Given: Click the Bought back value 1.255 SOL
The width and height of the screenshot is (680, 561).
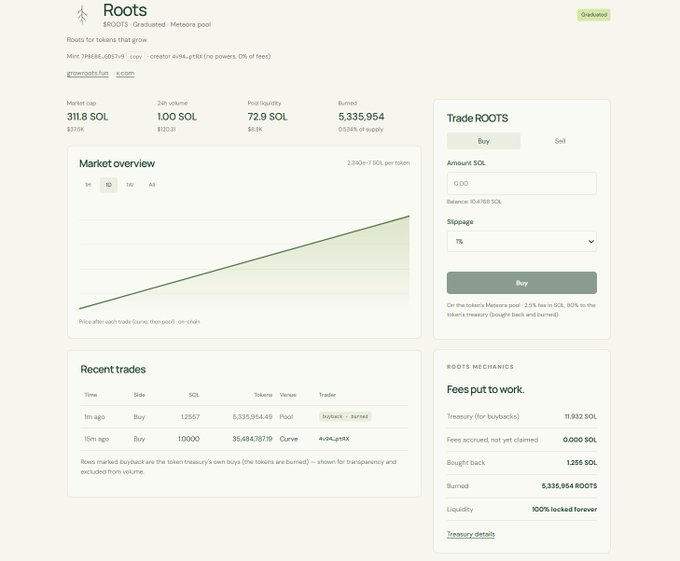Looking at the screenshot, I should click(x=582, y=463).
